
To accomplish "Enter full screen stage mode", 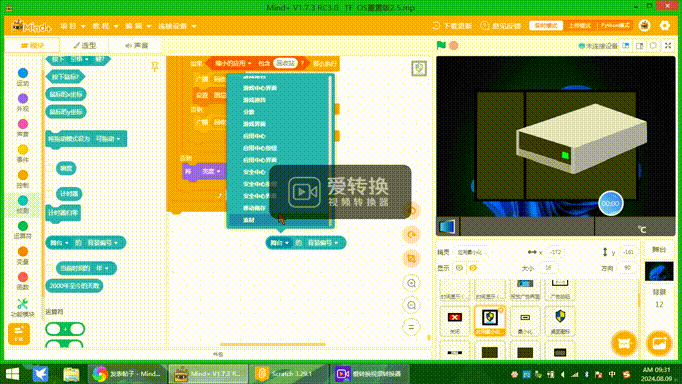I will (x=669, y=45).
